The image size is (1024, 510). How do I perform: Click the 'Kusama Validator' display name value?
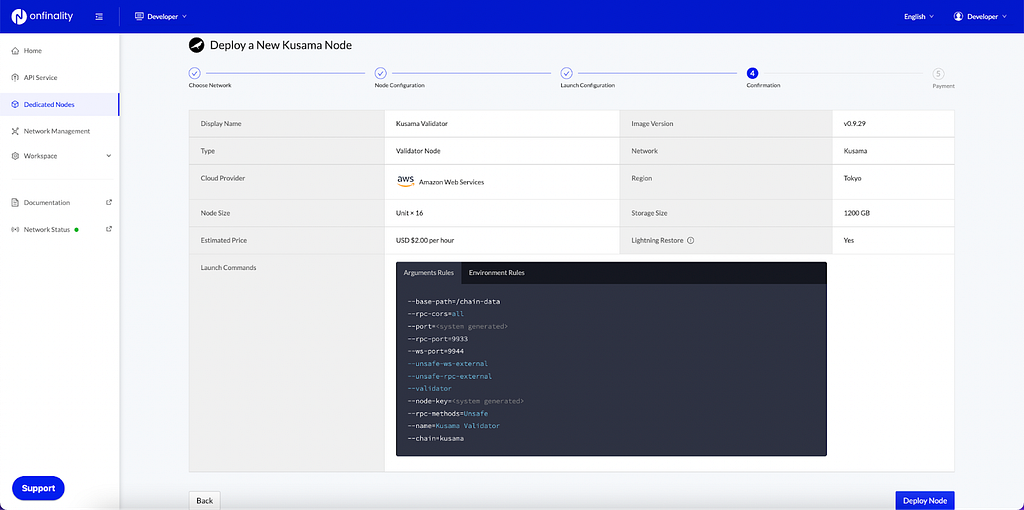click(422, 123)
